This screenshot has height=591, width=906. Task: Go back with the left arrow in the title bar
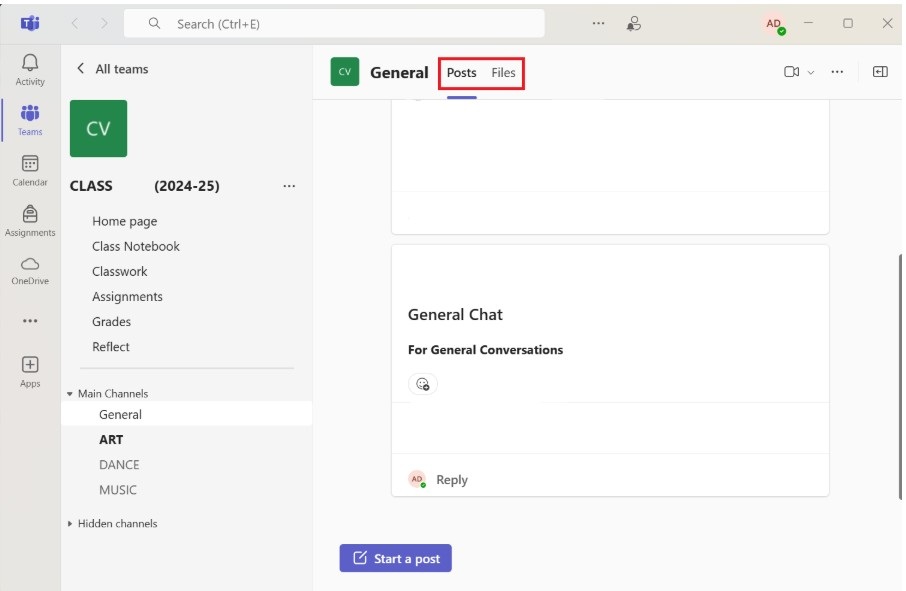(x=75, y=23)
